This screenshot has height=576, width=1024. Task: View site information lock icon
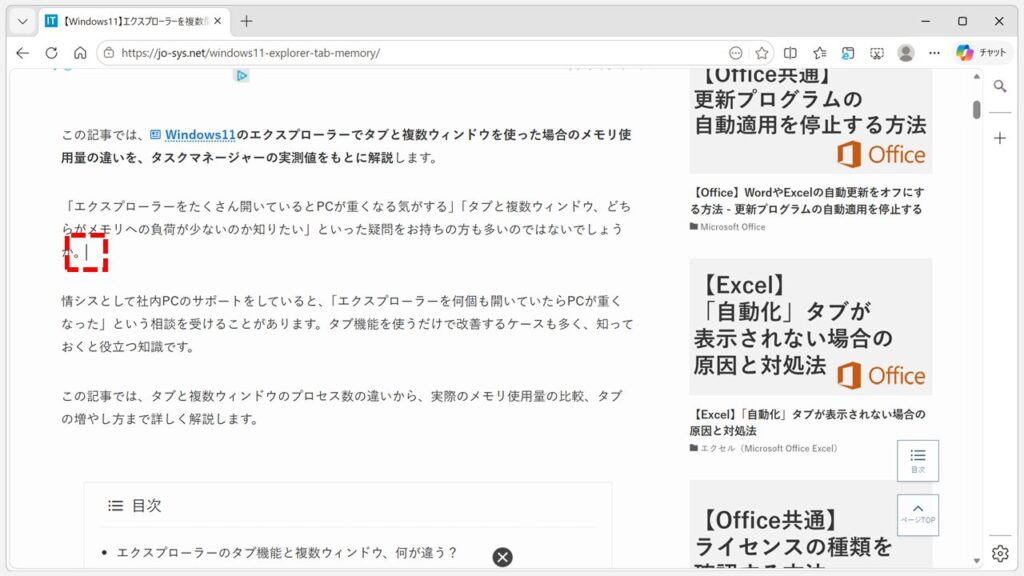(109, 53)
